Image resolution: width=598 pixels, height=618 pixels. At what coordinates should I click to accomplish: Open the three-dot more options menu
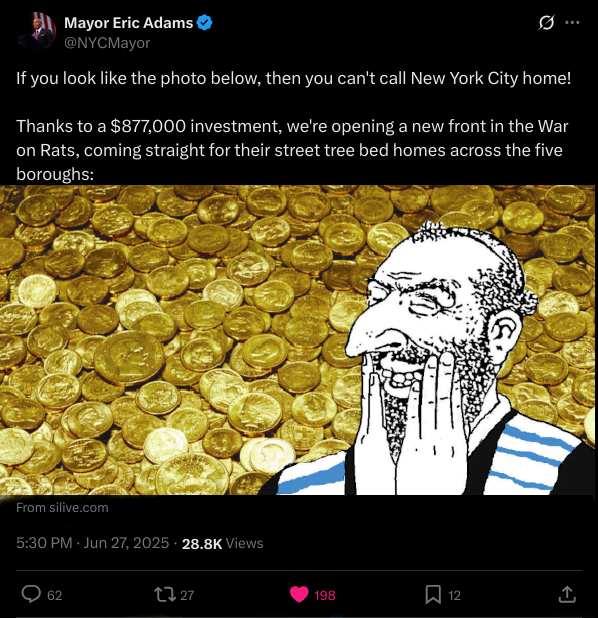(x=572, y=22)
